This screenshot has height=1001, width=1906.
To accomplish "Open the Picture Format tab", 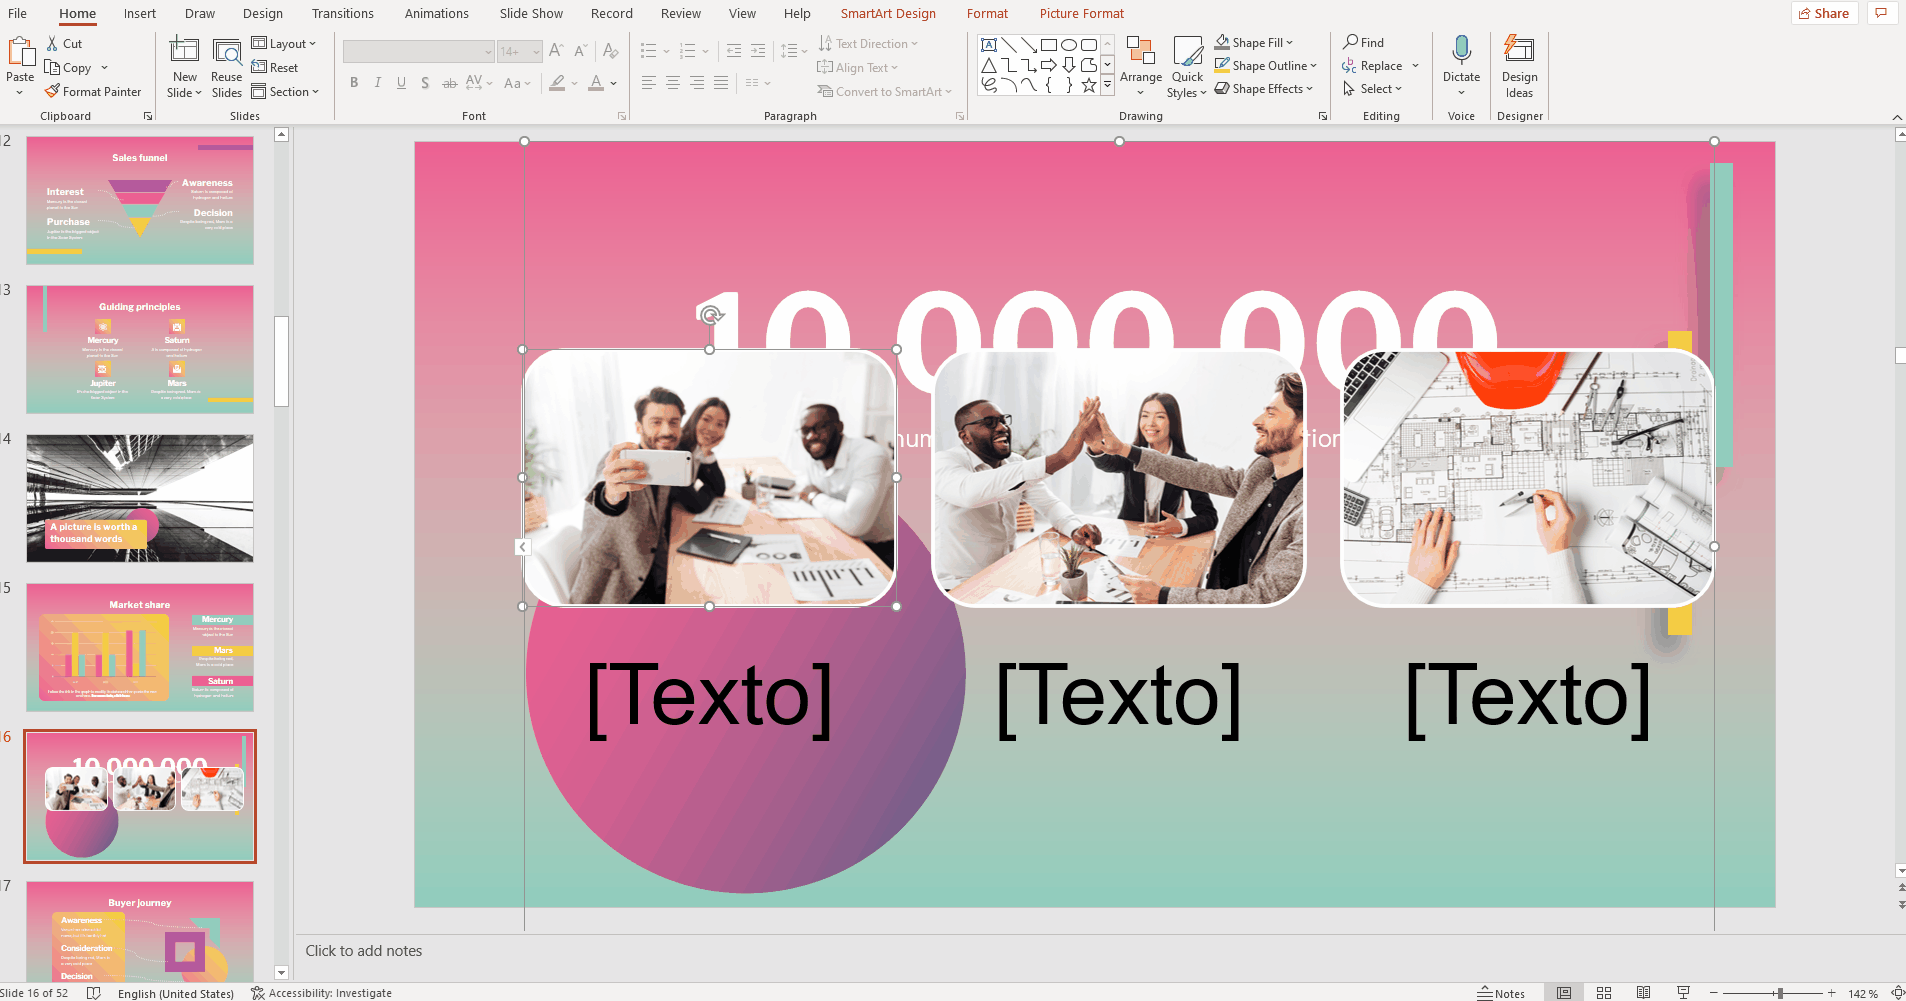I will tap(1081, 14).
